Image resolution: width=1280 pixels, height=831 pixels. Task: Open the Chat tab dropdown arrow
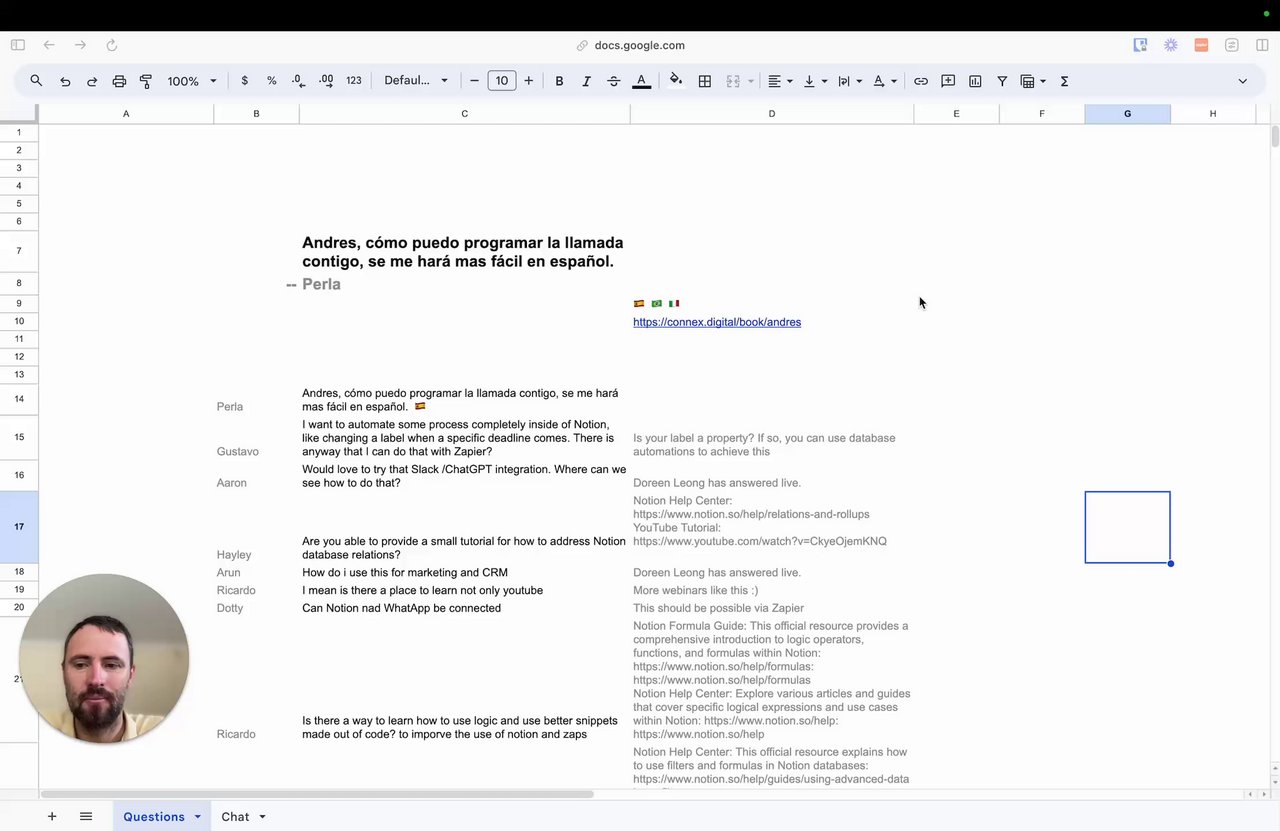click(x=262, y=817)
